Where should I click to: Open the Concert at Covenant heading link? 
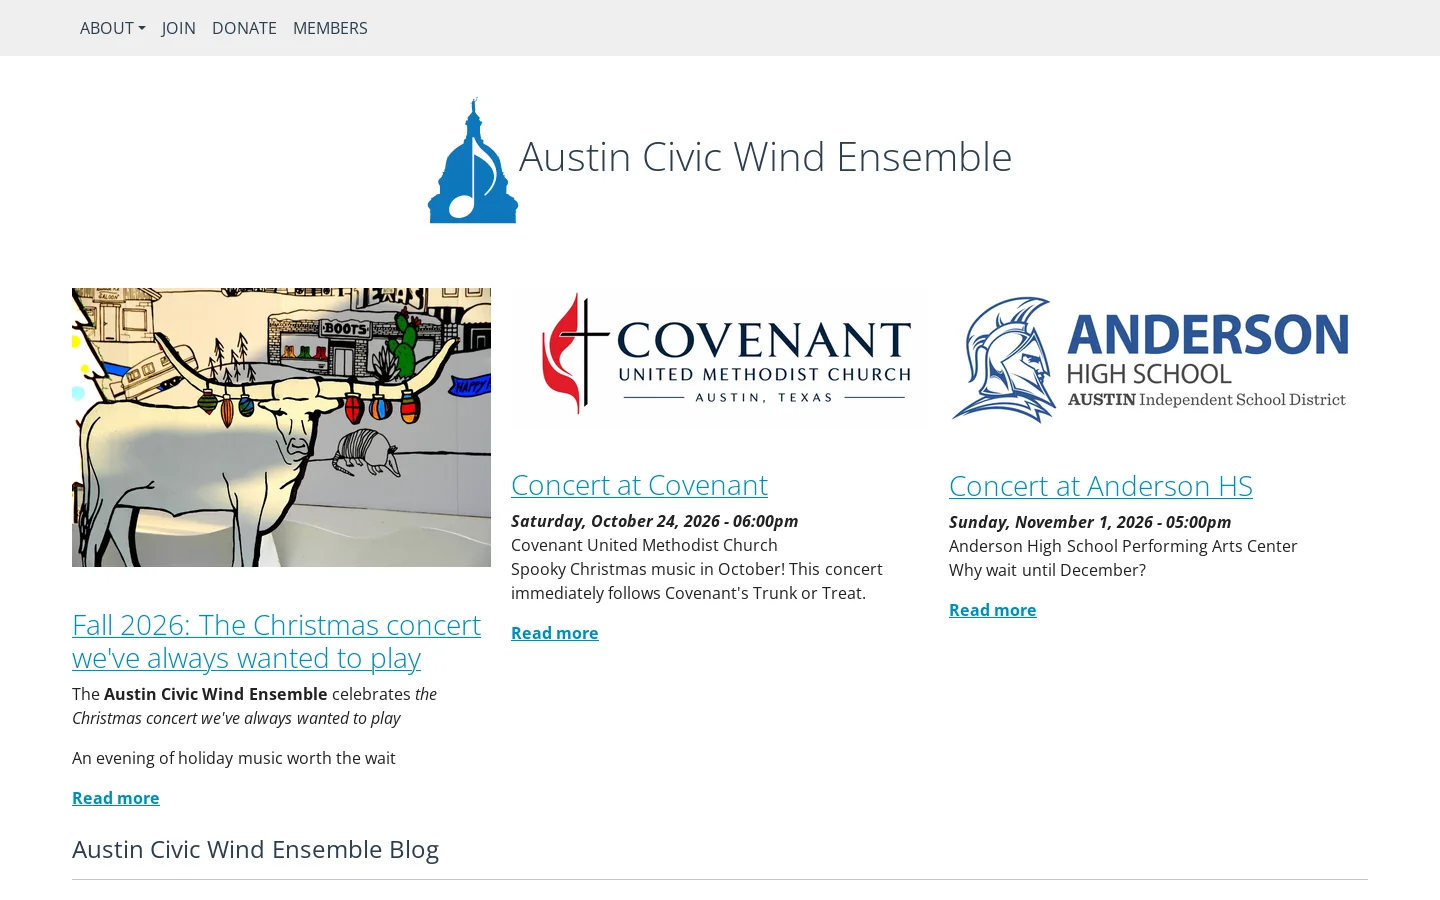(x=639, y=485)
